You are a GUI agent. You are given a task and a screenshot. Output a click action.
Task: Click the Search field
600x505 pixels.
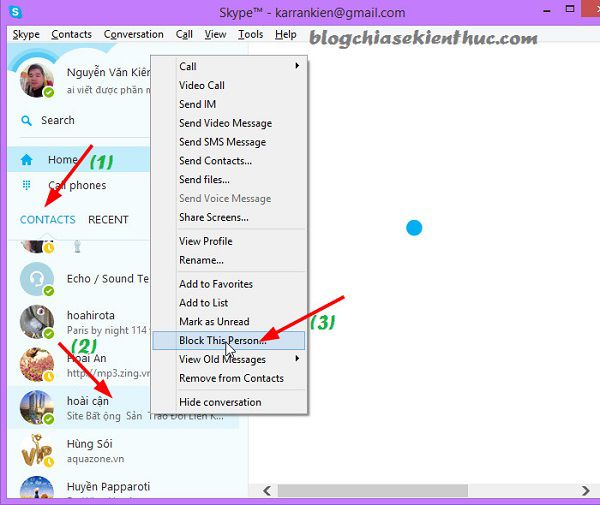click(85, 121)
